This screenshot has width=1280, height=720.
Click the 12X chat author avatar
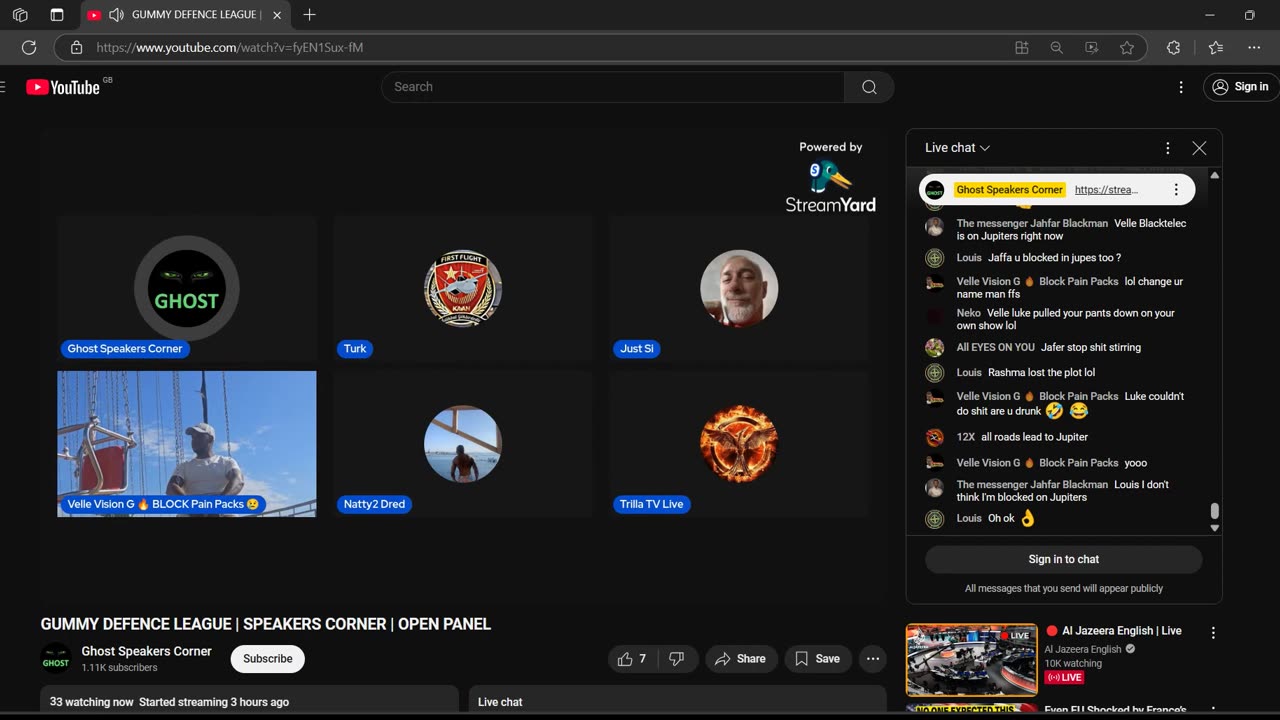click(x=934, y=437)
